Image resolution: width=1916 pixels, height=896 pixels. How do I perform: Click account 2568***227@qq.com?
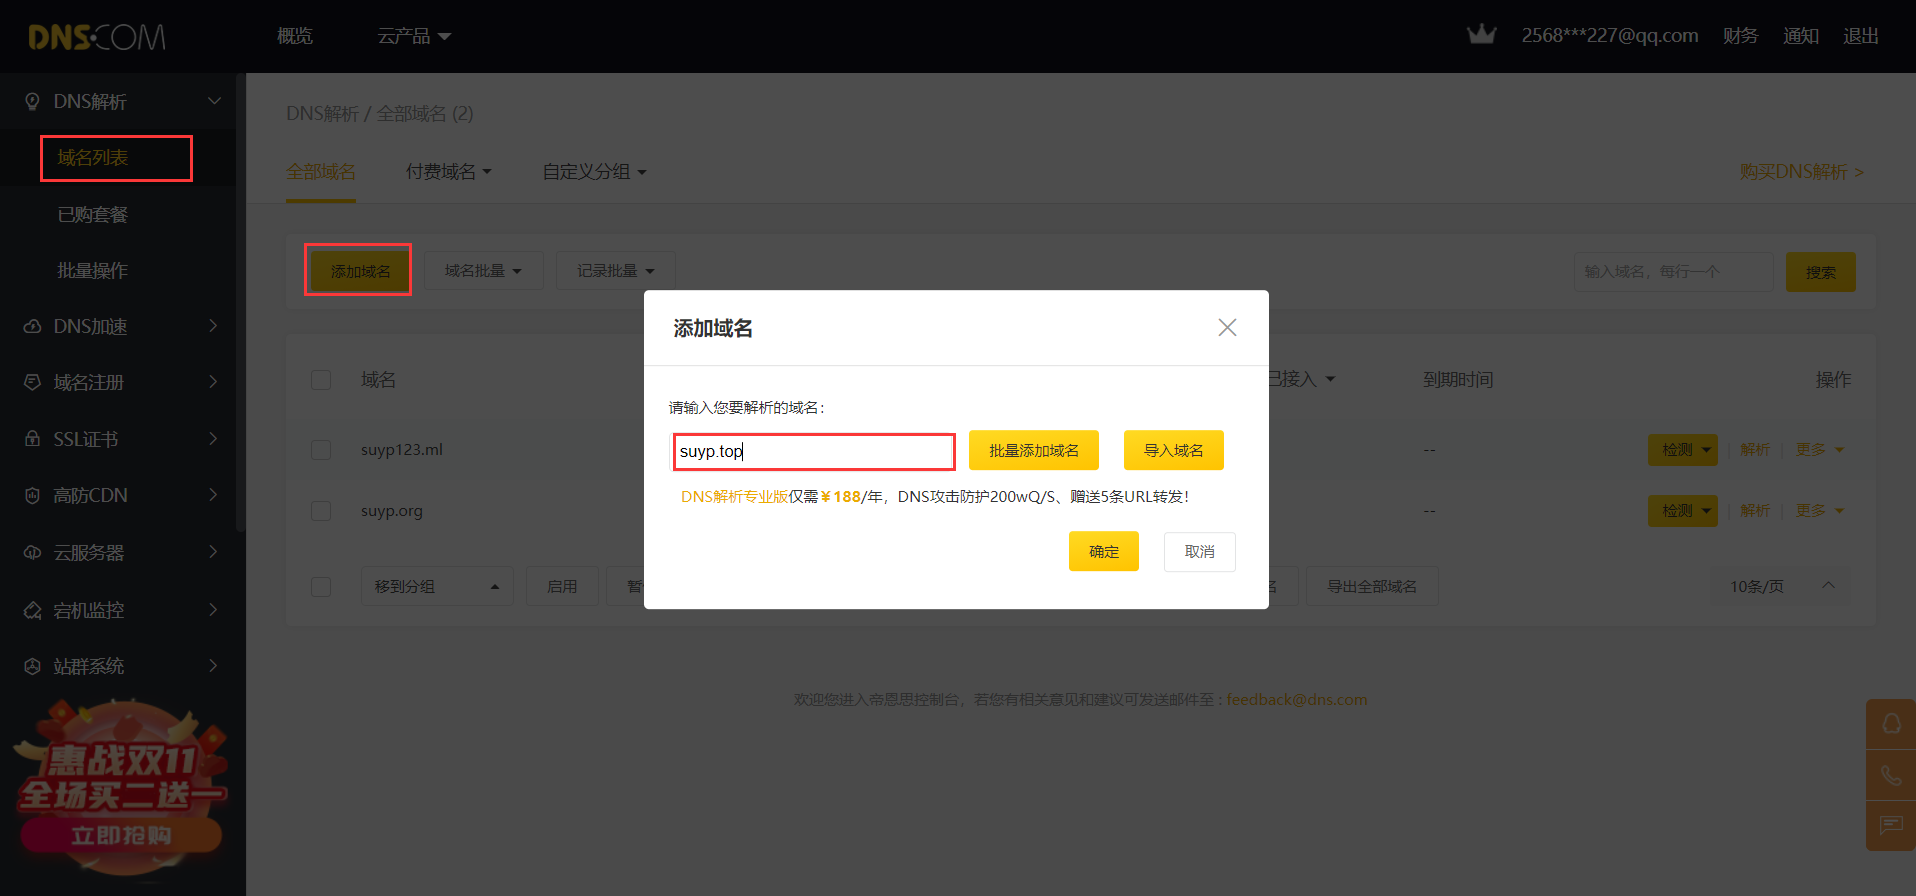click(1610, 36)
